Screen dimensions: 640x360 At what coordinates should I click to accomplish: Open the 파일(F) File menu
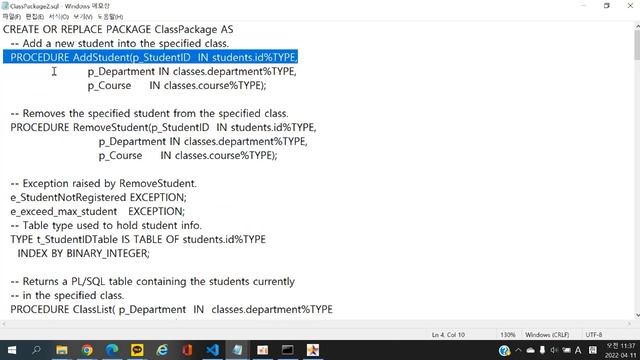click(11, 17)
